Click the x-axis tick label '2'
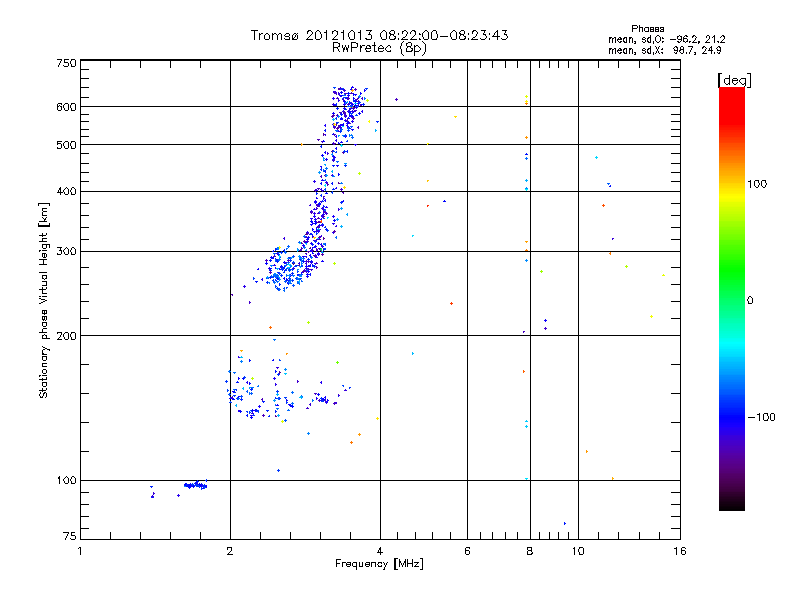800x600 pixels. click(x=230, y=551)
